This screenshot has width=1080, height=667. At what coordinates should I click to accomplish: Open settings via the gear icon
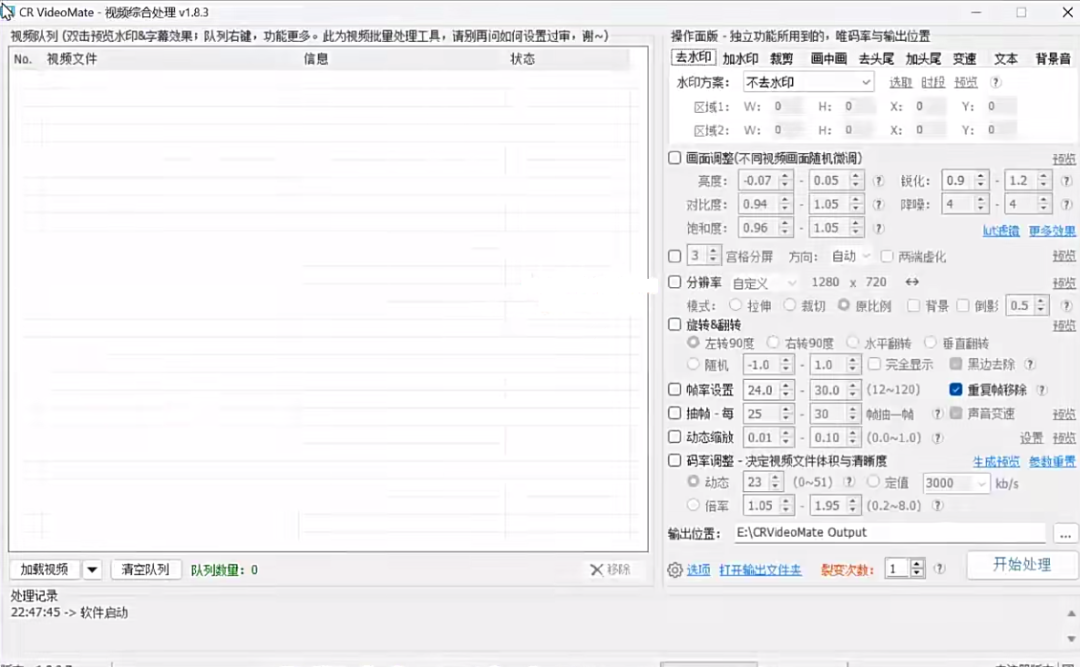(677, 568)
